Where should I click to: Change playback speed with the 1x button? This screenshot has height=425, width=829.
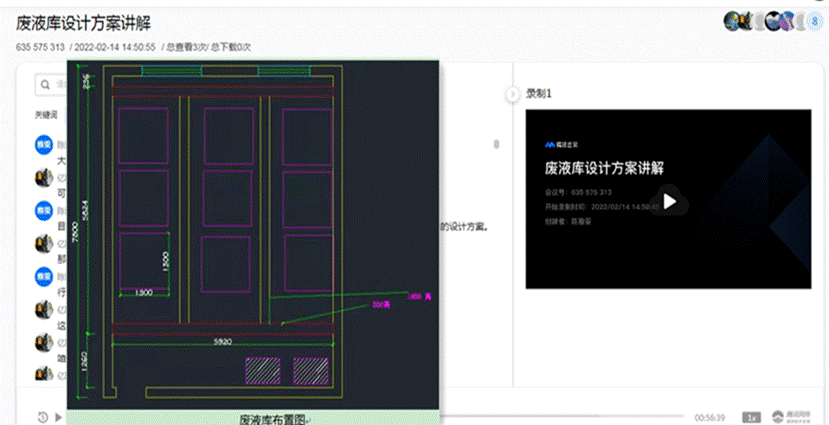pos(750,417)
